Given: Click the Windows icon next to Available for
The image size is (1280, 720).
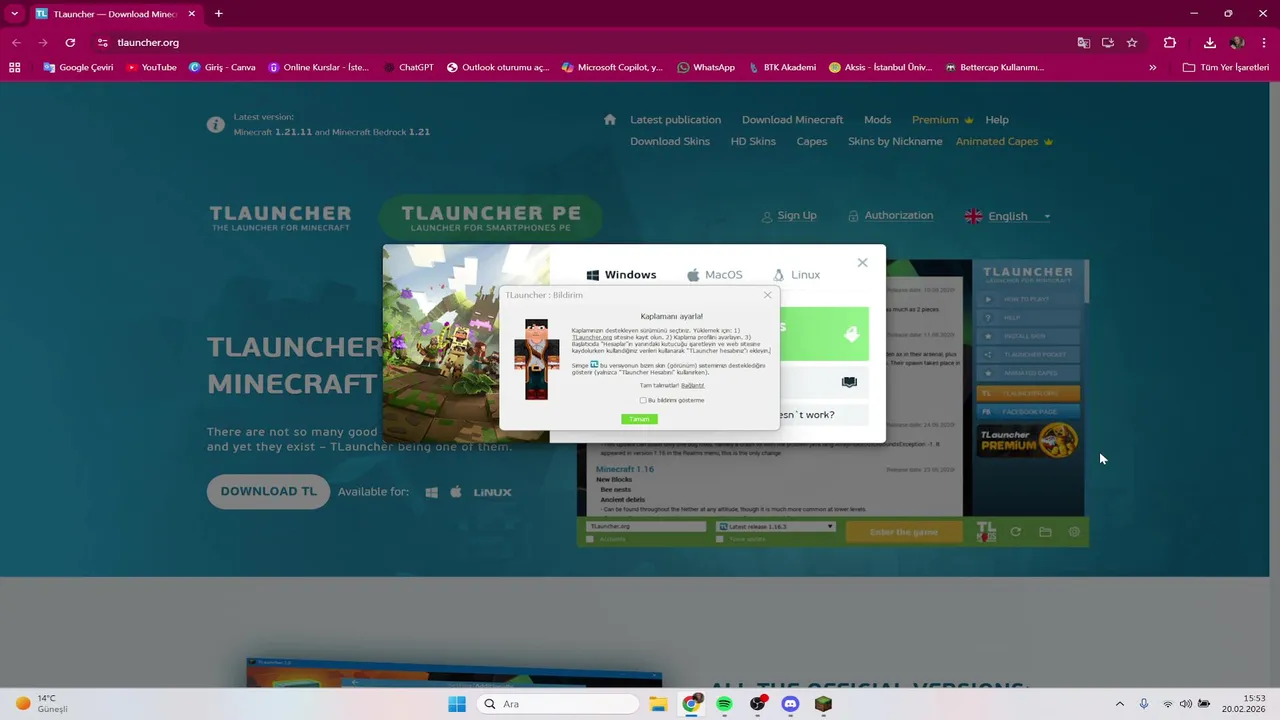Looking at the screenshot, I should point(432,492).
